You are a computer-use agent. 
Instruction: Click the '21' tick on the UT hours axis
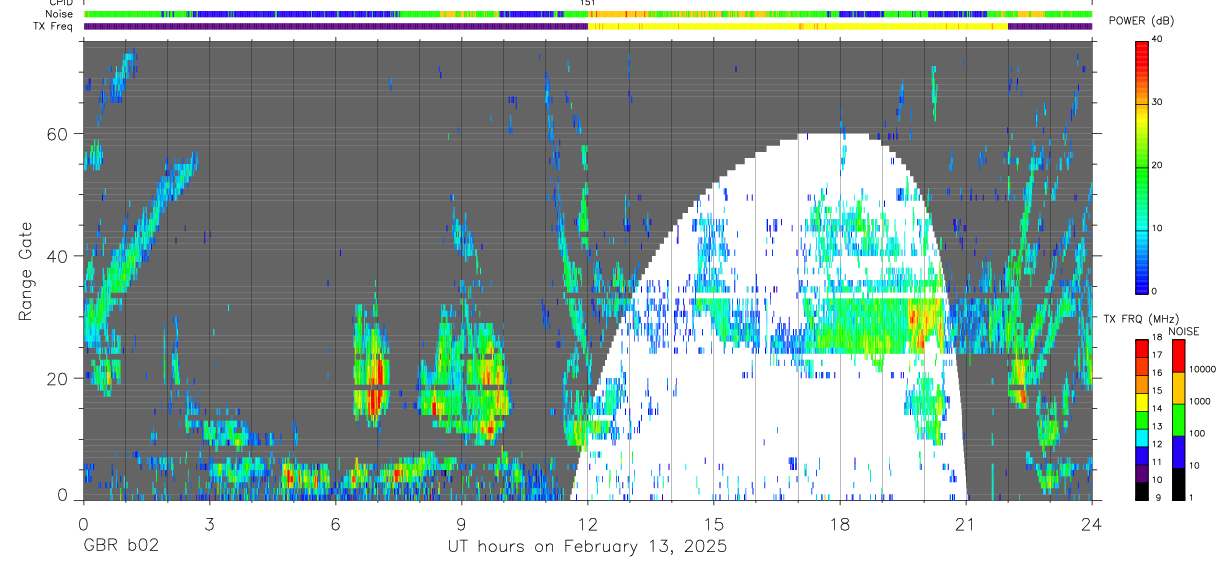pyautogui.click(x=966, y=524)
